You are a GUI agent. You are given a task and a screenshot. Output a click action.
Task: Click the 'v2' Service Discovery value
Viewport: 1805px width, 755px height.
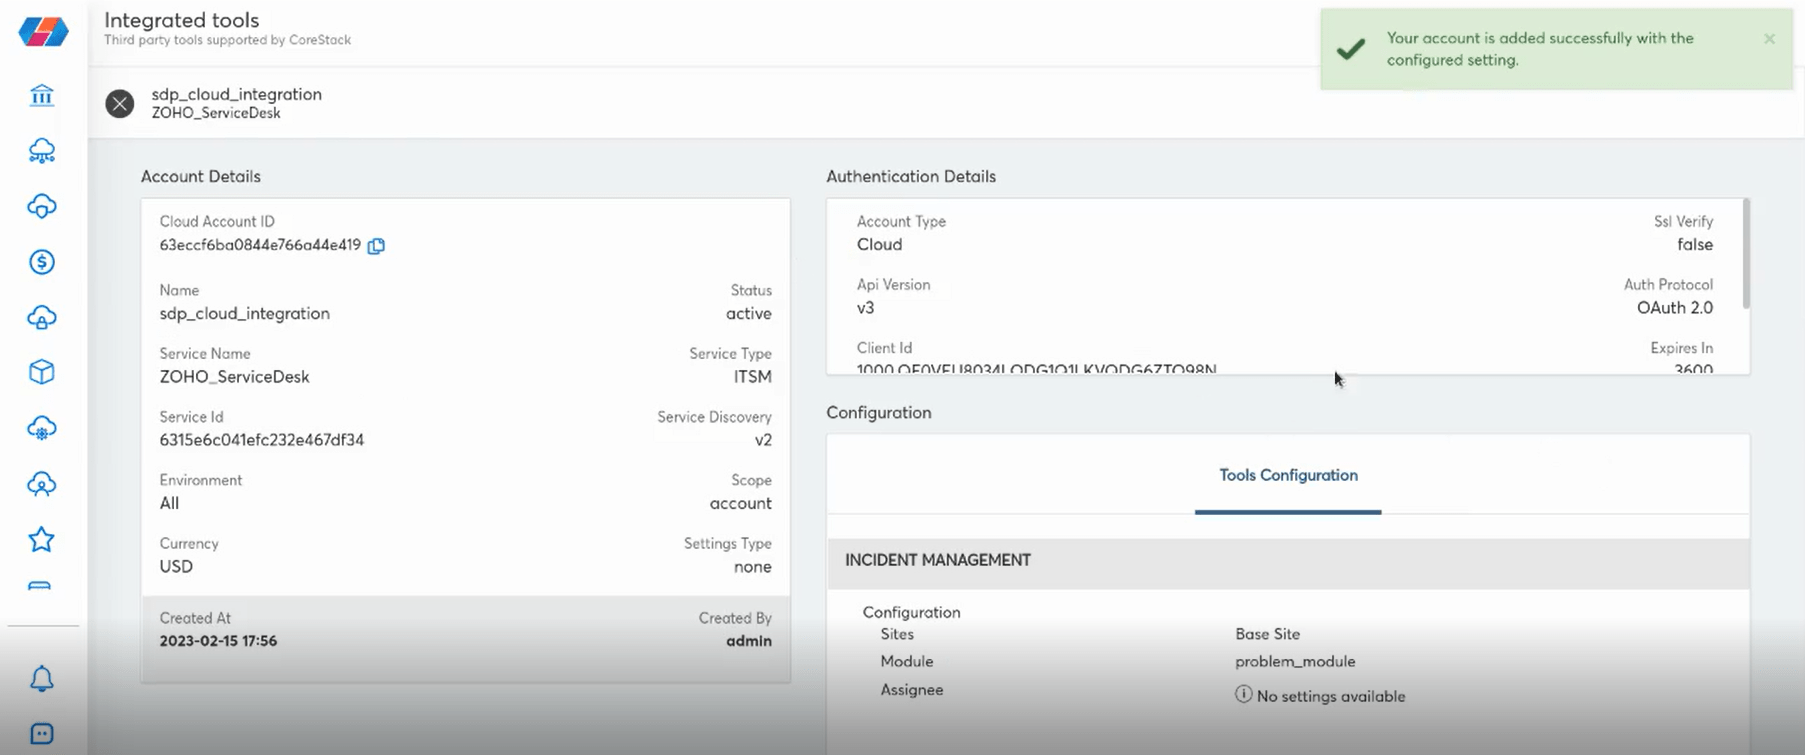[x=763, y=440]
